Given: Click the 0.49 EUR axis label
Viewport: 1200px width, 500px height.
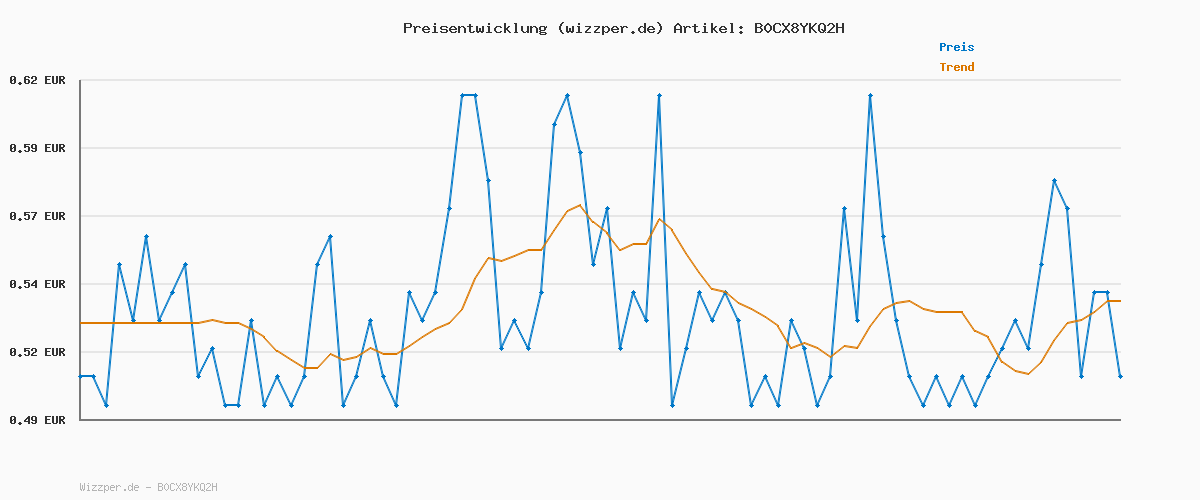Looking at the screenshot, I should pos(37,420).
